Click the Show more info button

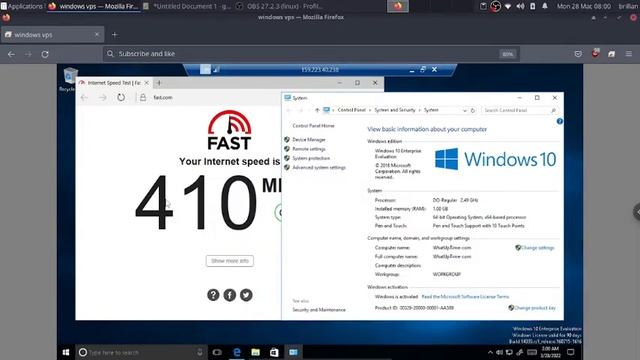[x=230, y=261]
